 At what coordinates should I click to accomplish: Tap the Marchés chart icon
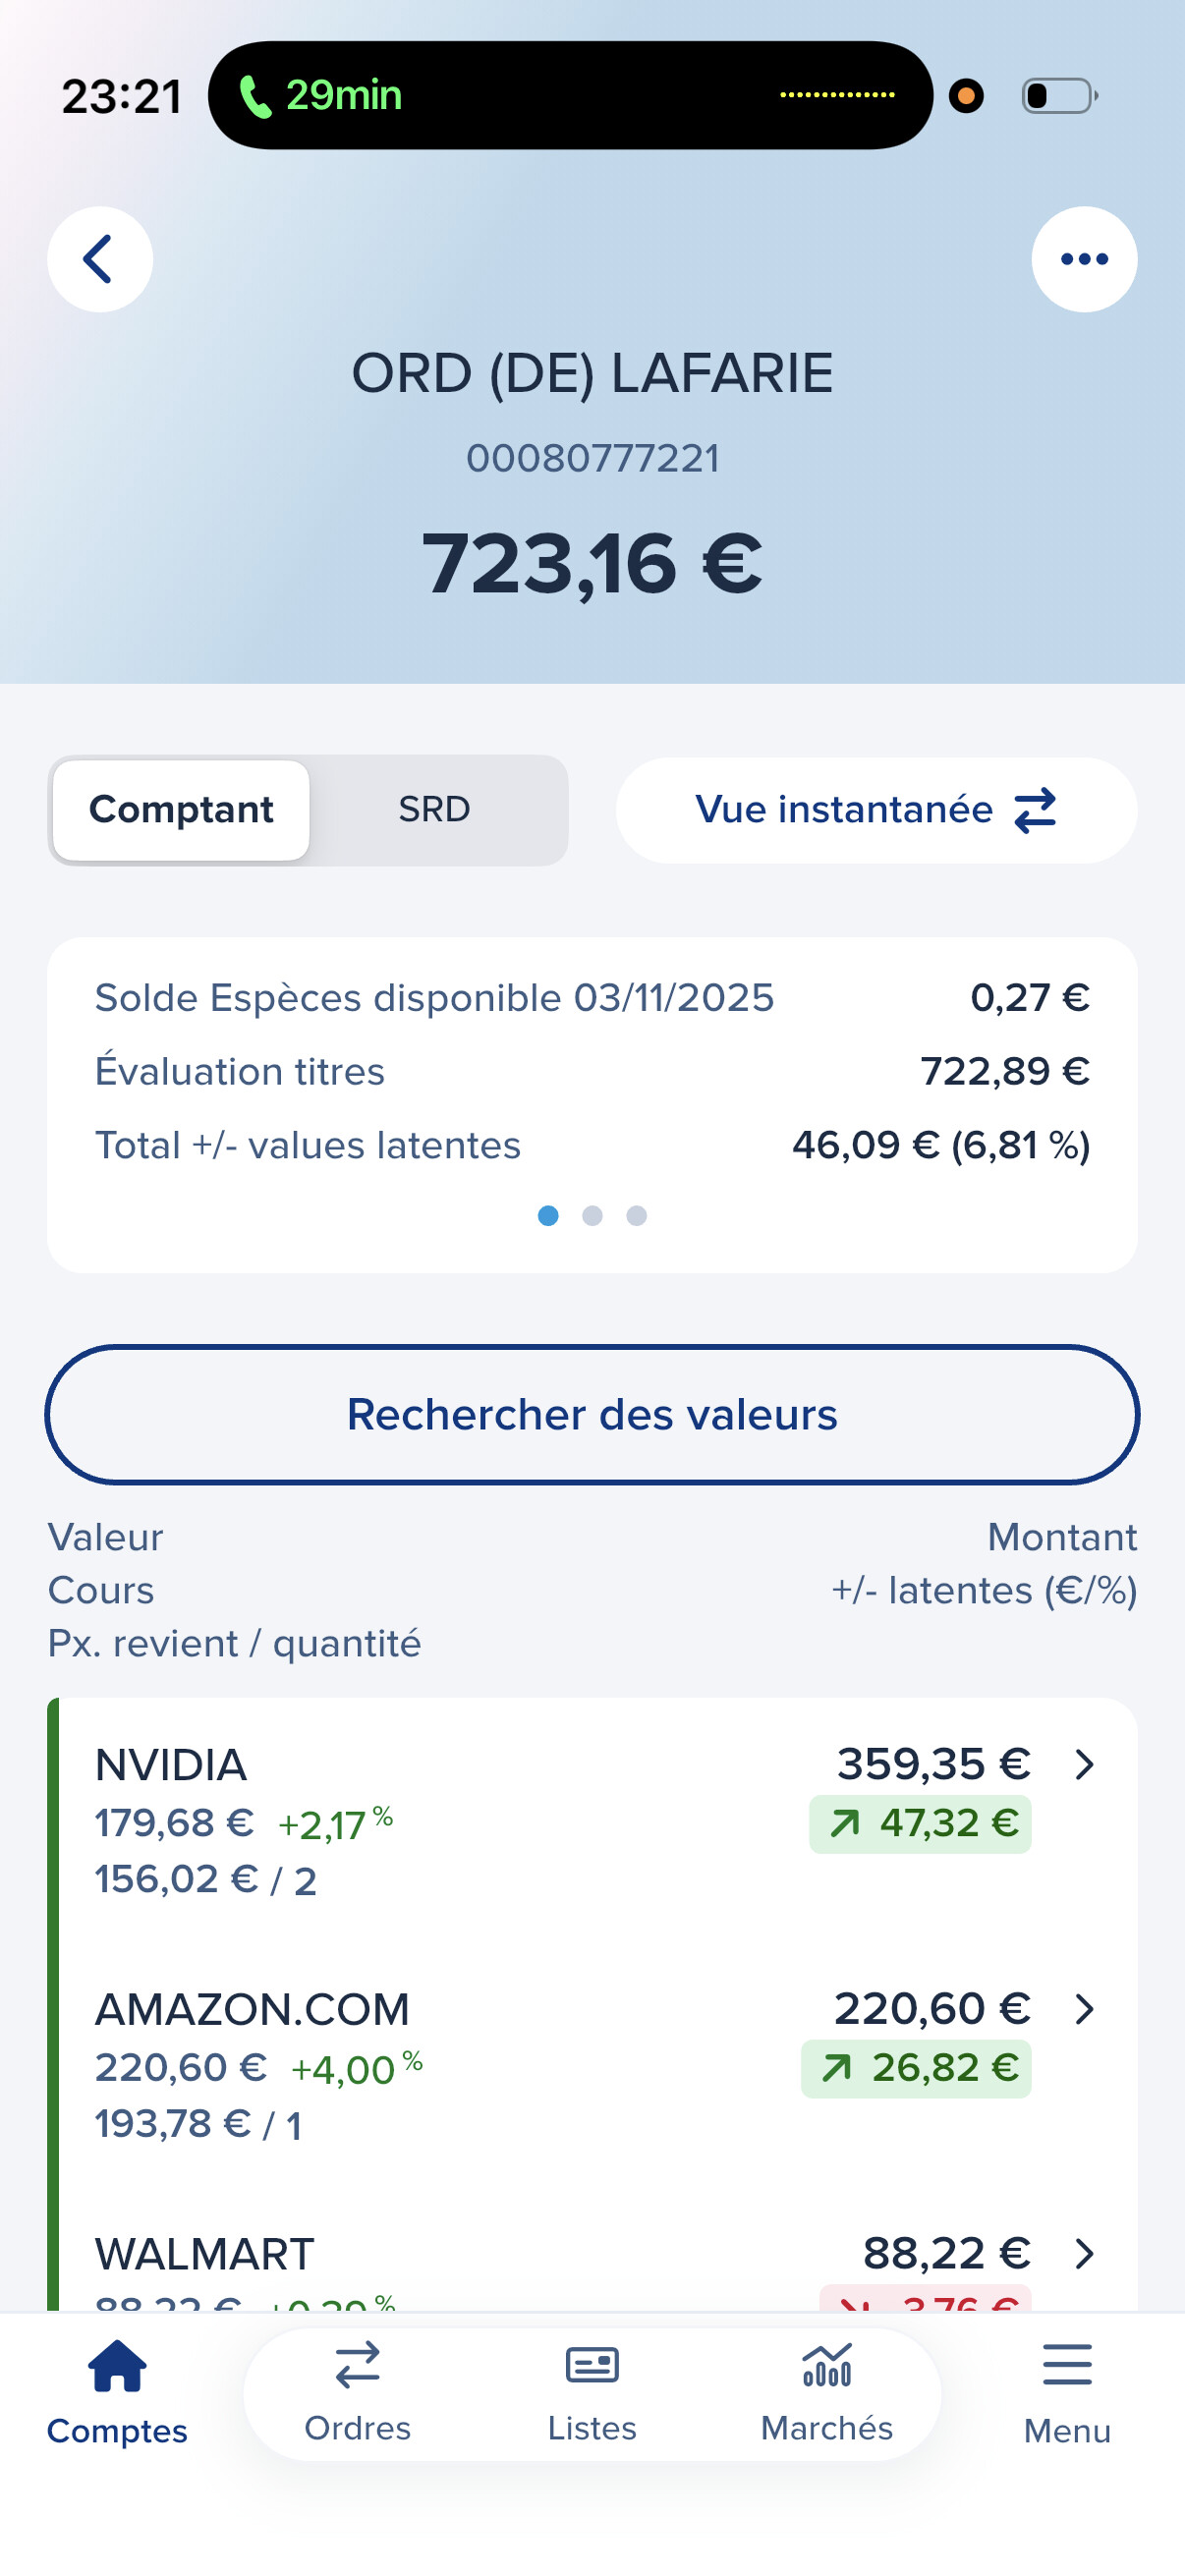click(827, 2367)
